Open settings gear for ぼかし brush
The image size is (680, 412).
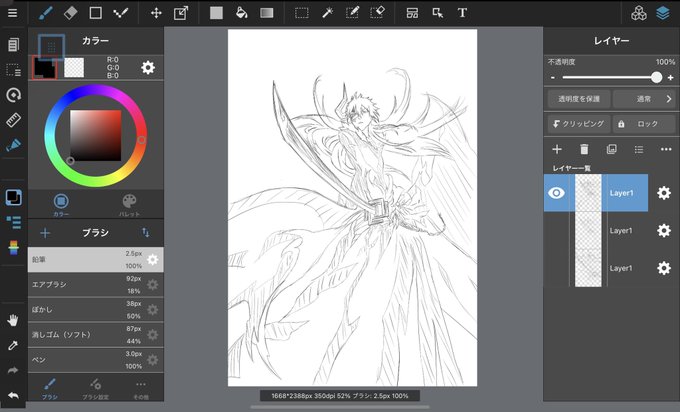click(x=153, y=310)
